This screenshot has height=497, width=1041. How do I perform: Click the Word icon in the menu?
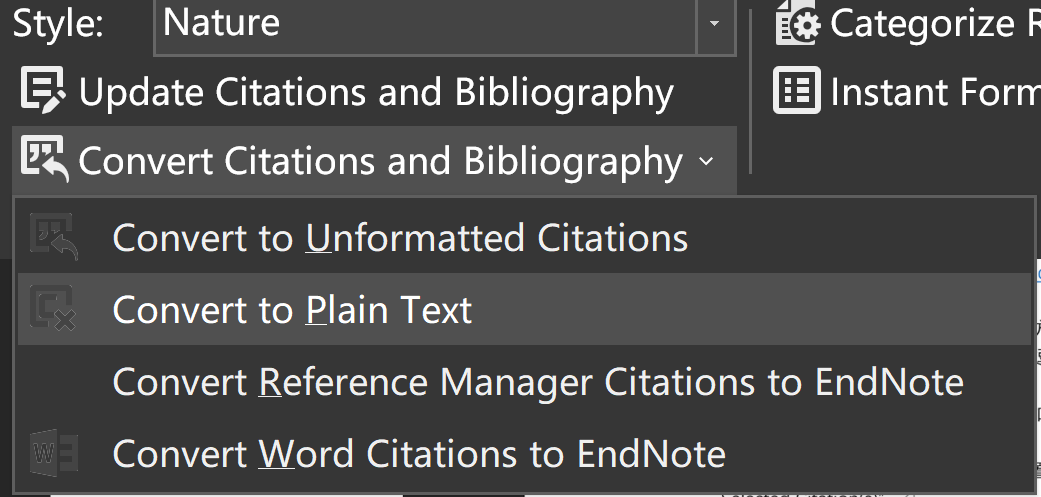pyautogui.click(x=54, y=453)
